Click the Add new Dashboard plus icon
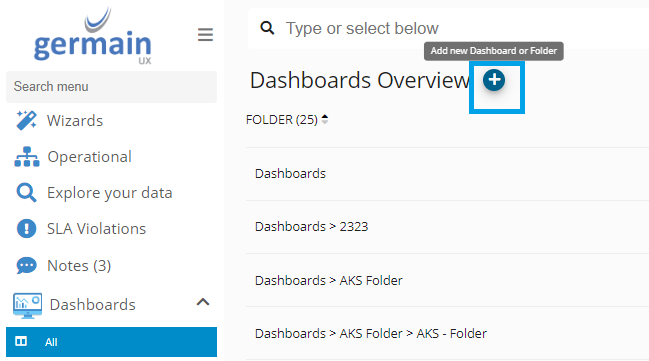Image resolution: width=649 pixels, height=361 pixels. [494, 80]
